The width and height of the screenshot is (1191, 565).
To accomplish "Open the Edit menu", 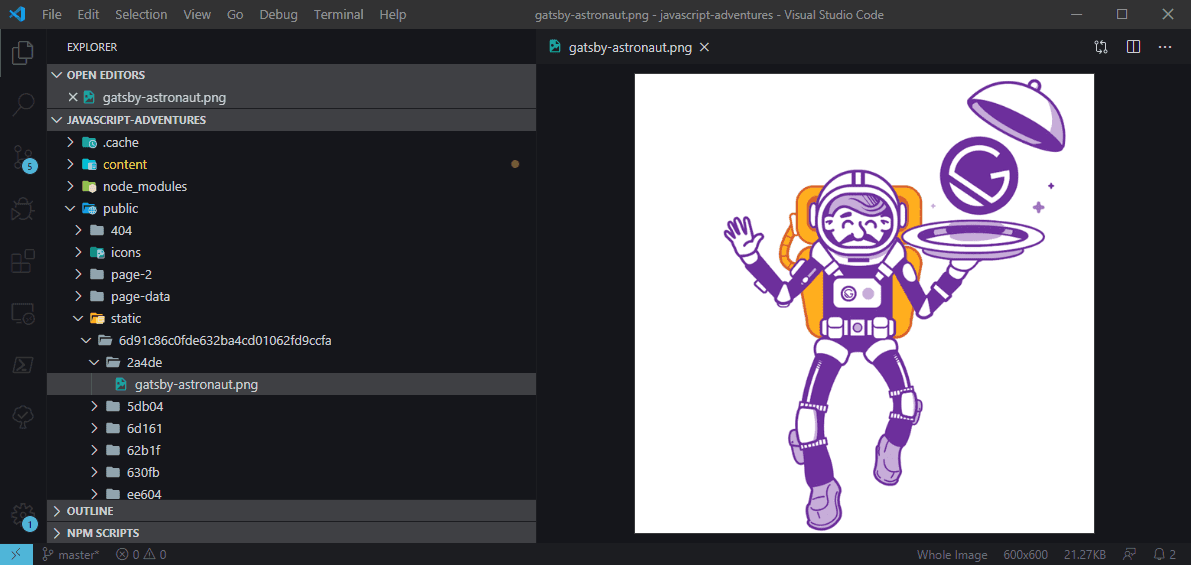I will [x=88, y=14].
